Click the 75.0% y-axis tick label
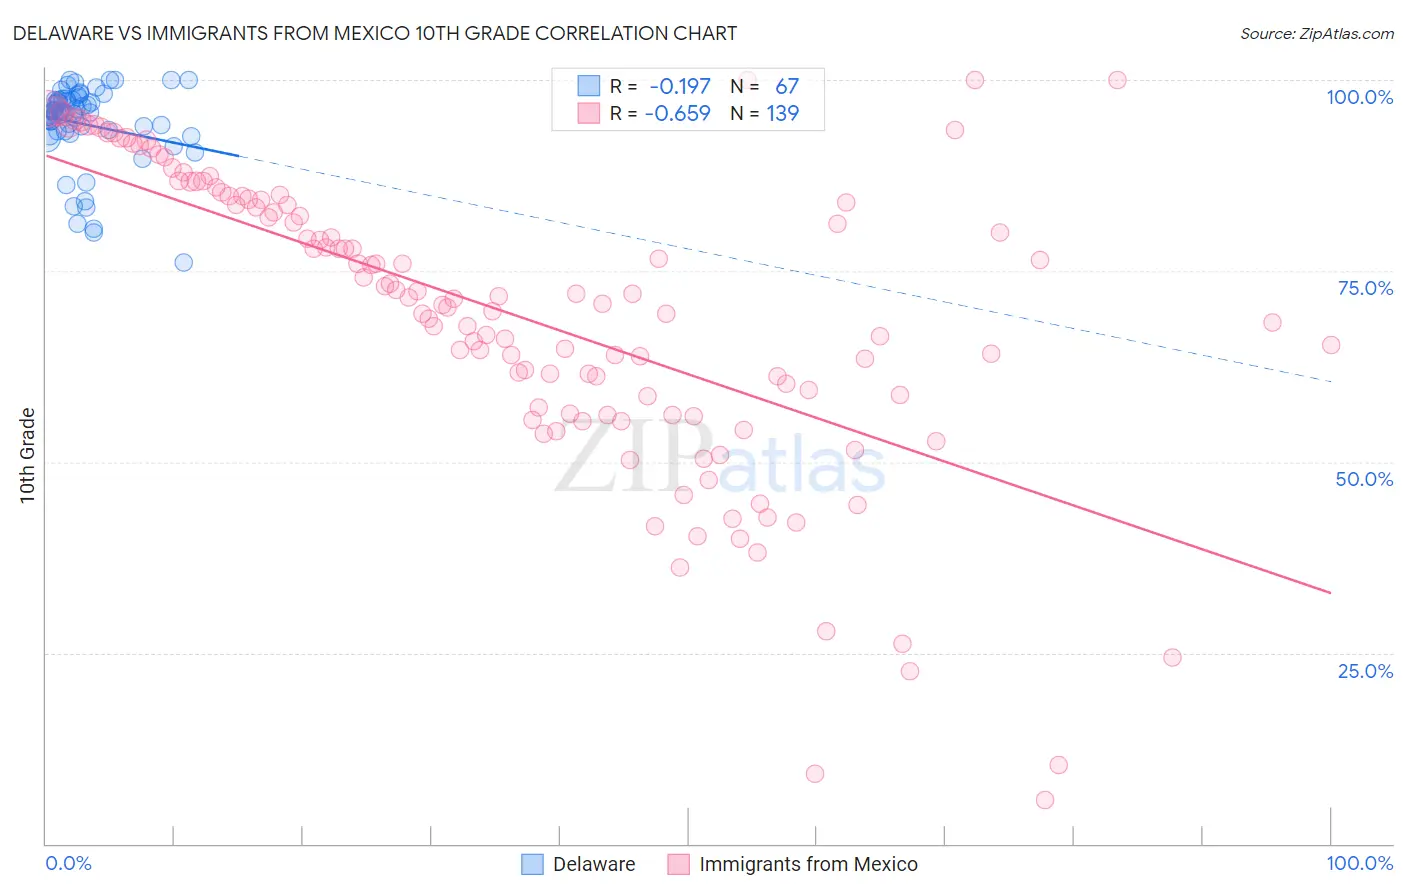 [1365, 288]
